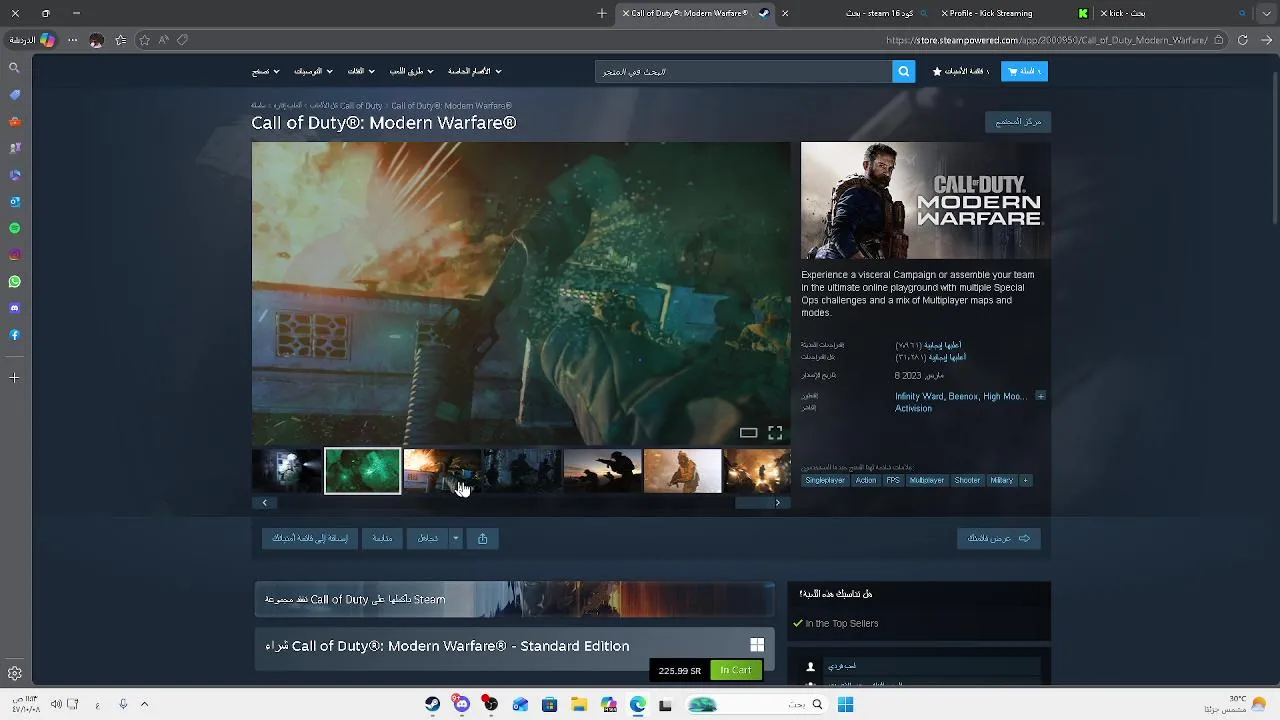Open the Infinity Ward developer link
1280x720 pixels.
(919, 396)
